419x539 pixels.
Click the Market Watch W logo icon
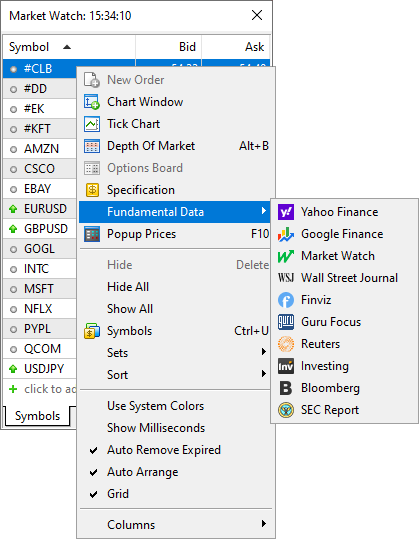click(286, 256)
